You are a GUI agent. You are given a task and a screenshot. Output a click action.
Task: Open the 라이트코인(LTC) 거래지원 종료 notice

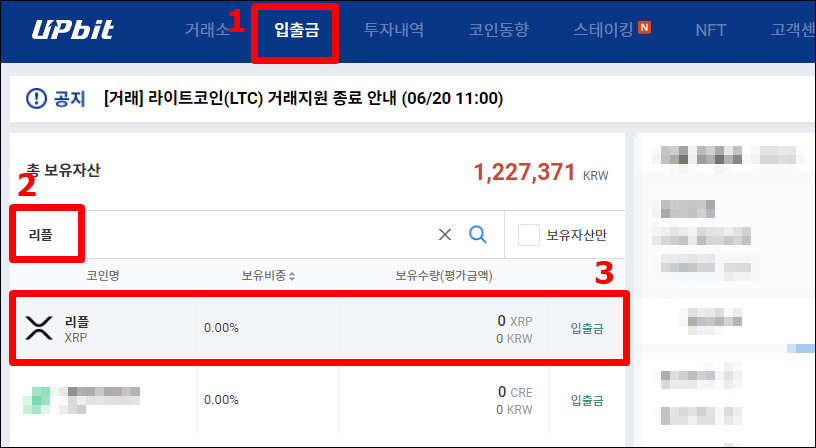303,98
